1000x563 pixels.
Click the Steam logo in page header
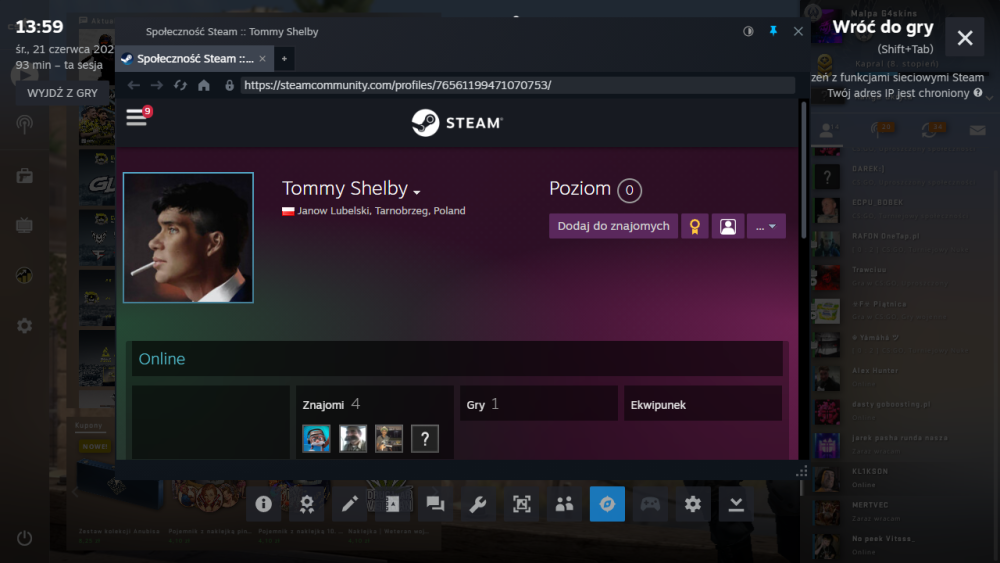[x=457, y=122]
